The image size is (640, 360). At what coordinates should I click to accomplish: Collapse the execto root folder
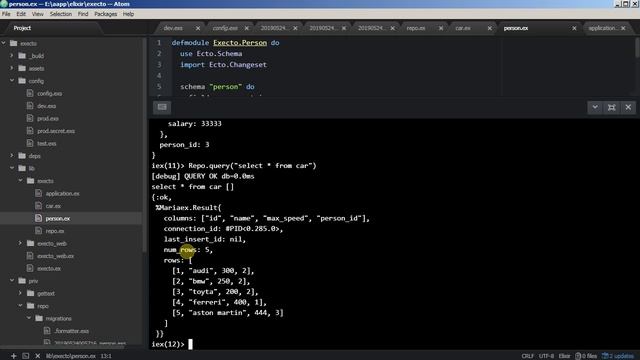click(4, 43)
